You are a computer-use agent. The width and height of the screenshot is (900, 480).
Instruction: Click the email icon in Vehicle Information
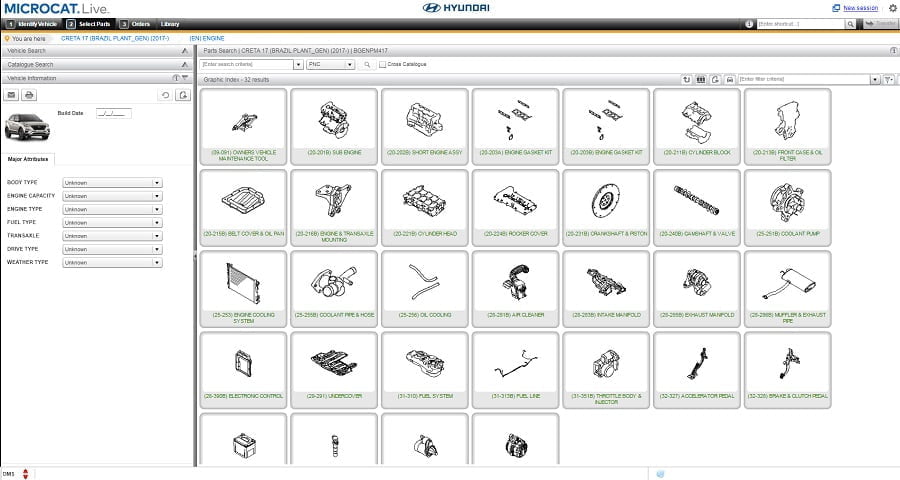pos(11,95)
